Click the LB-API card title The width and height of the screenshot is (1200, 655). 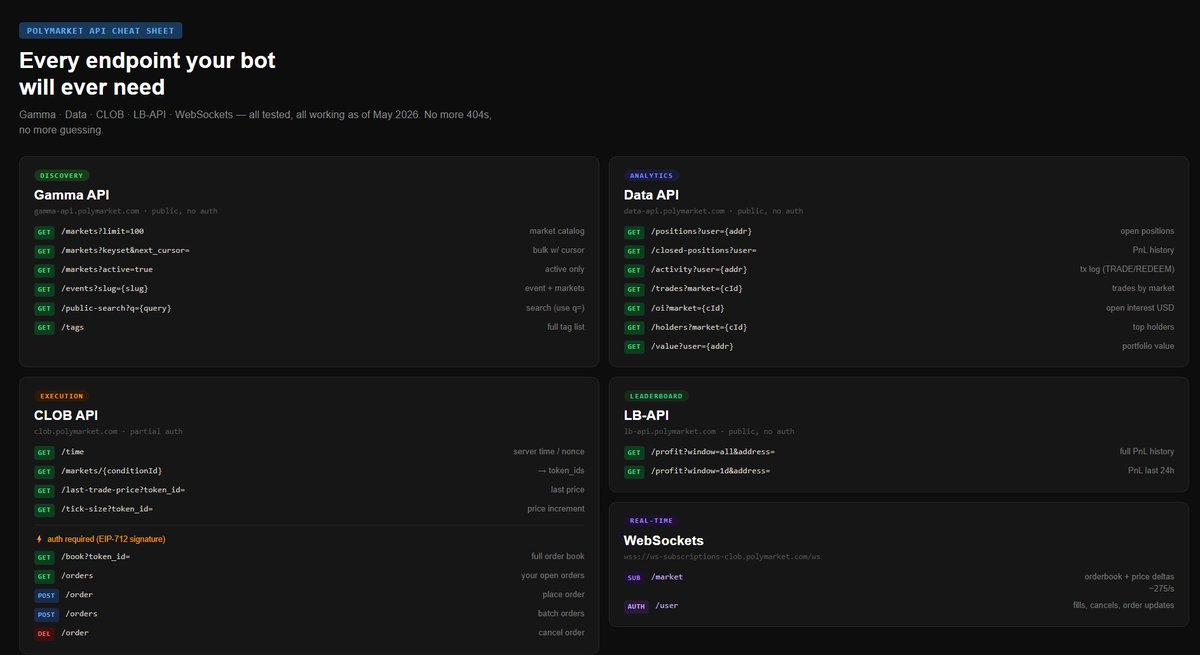646,415
